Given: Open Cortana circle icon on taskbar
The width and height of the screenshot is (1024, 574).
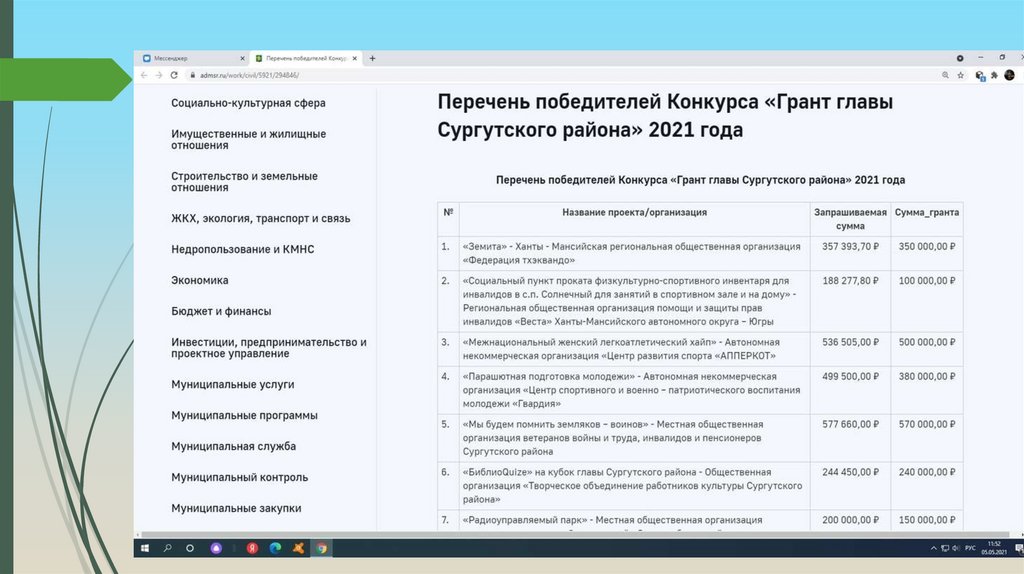Looking at the screenshot, I should (190, 548).
